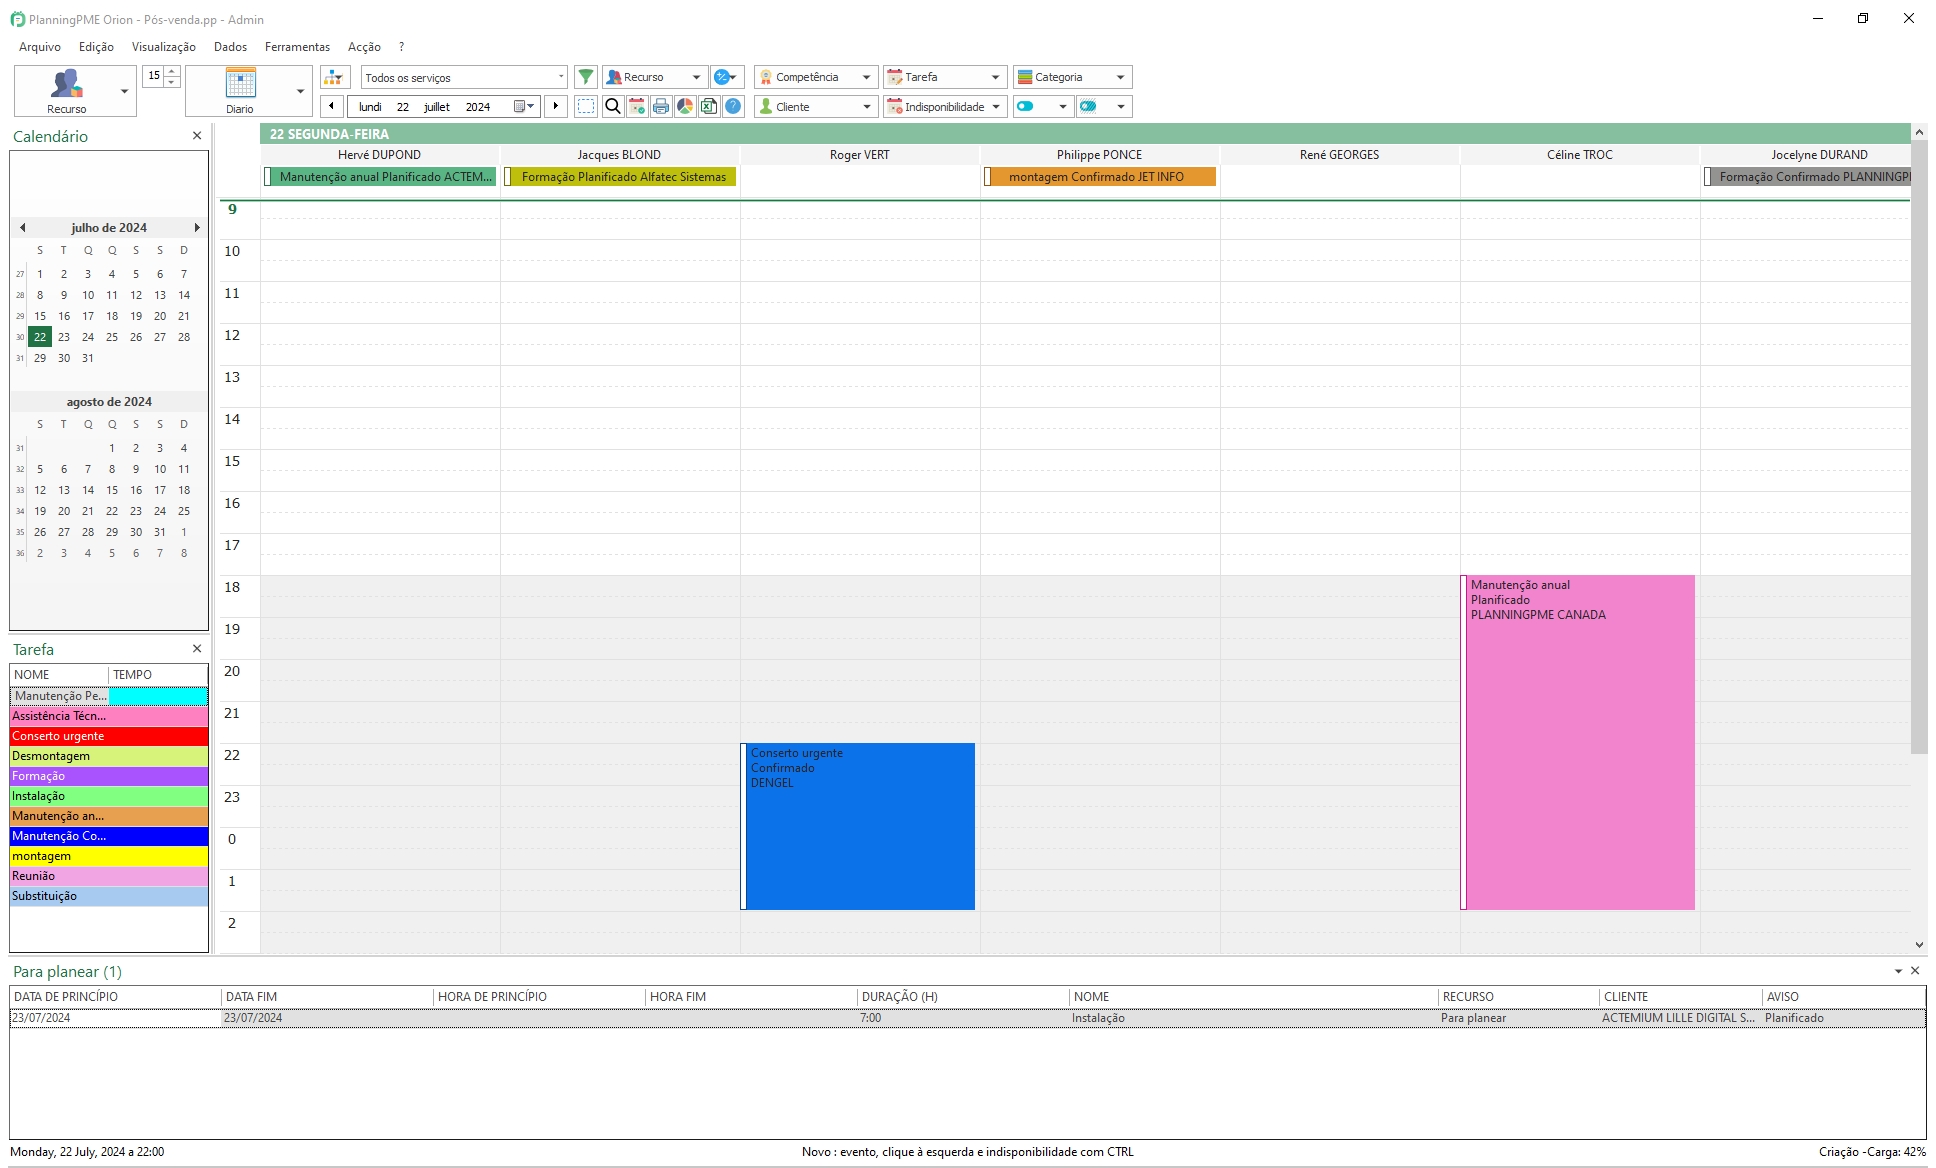This screenshot has height=1168, width=1936.
Task: Open the Edição menu
Action: click(x=96, y=47)
